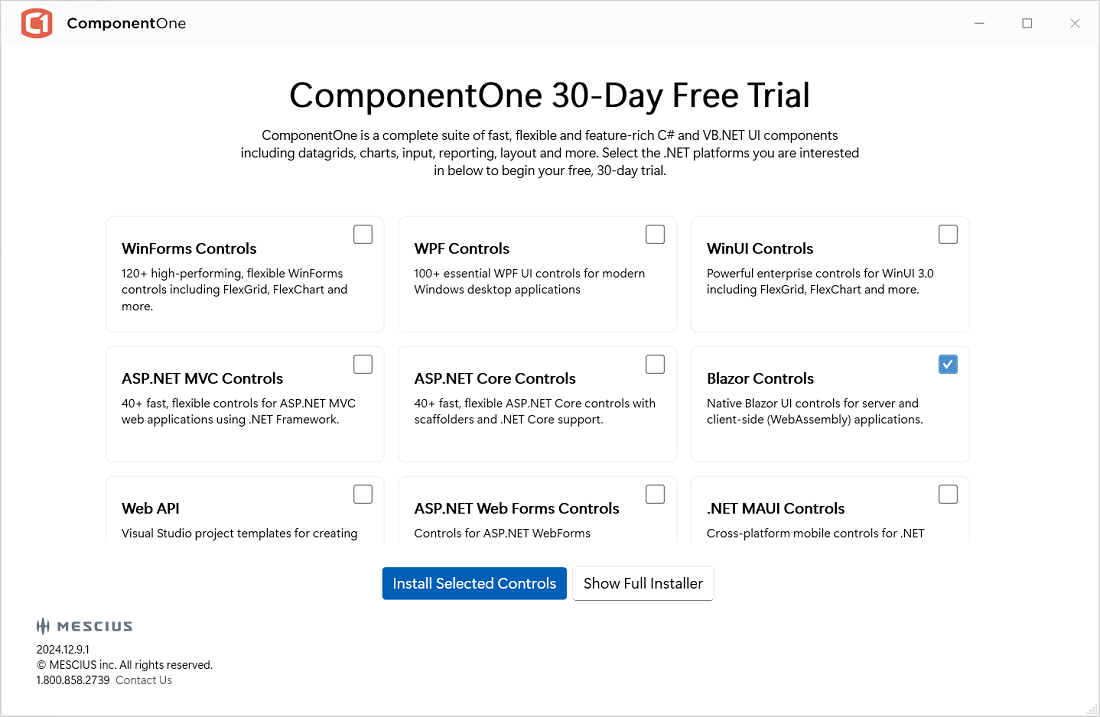The height and width of the screenshot is (717, 1100).
Task: Tick the ASP.NET Web Forms Controls checkbox
Action: click(655, 494)
